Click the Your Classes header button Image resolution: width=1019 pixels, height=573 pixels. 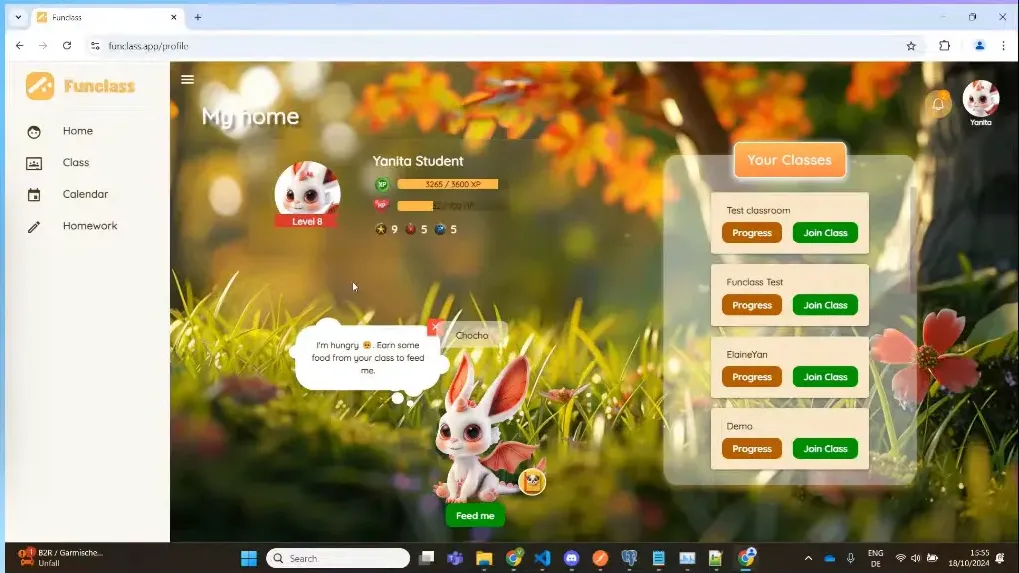click(x=790, y=160)
